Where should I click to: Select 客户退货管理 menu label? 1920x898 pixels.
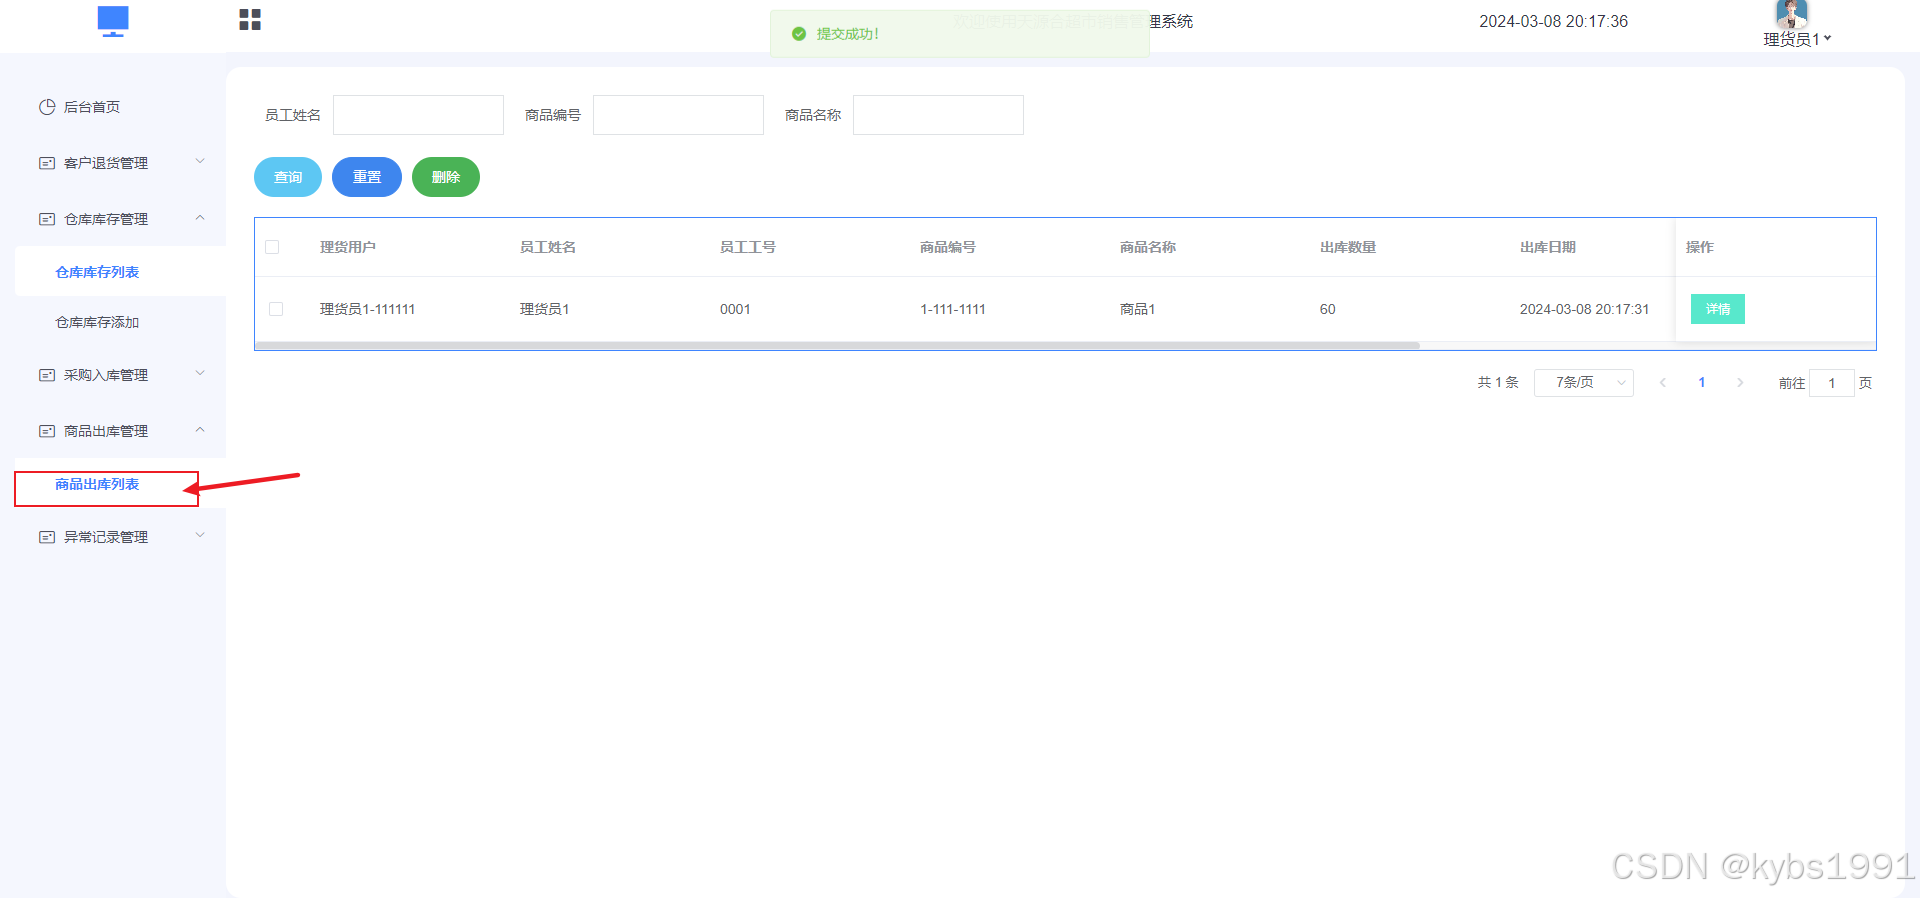pos(106,163)
